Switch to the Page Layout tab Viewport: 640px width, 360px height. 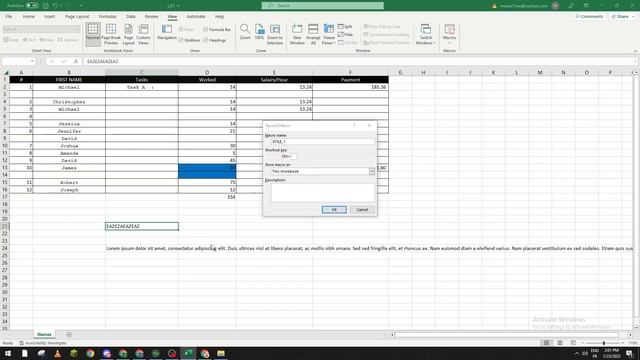77,17
